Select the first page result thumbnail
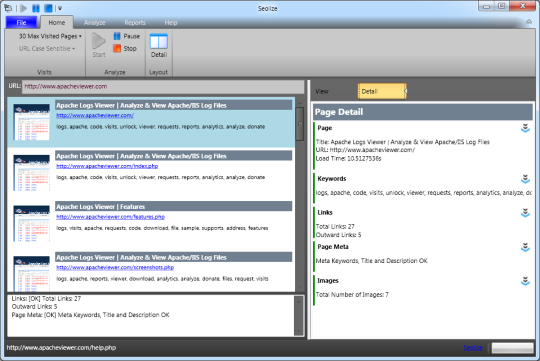The width and height of the screenshot is (540, 361). coord(31,122)
